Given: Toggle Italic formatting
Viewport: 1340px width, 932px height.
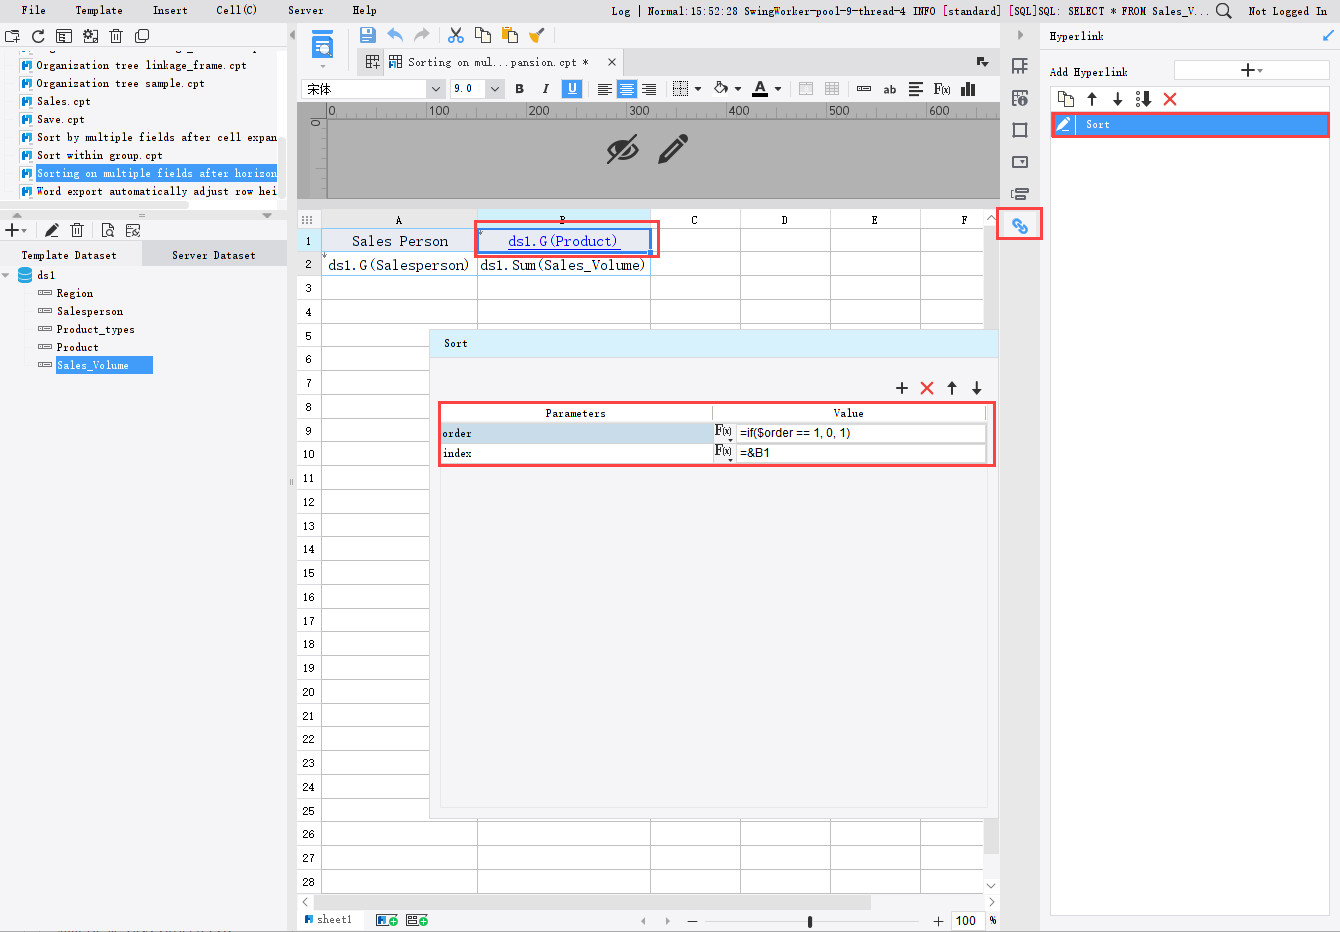Looking at the screenshot, I should [x=545, y=89].
